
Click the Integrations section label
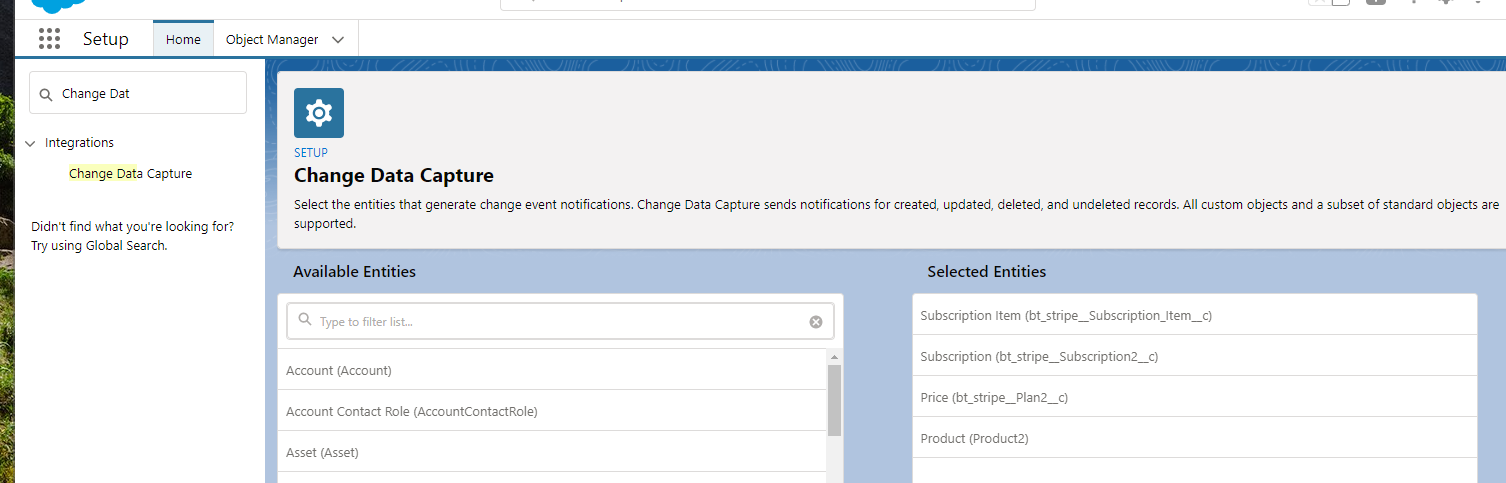coord(79,143)
